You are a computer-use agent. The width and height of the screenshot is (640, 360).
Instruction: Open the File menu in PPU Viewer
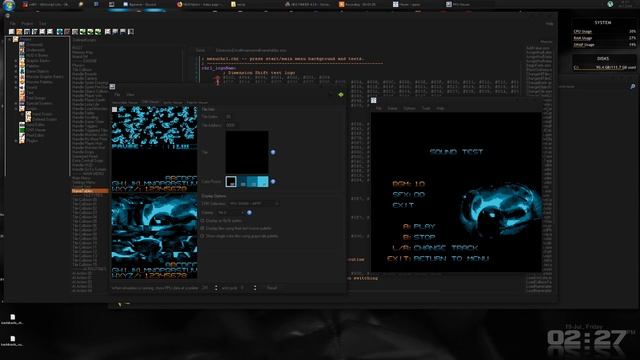pyautogui.click(x=117, y=95)
